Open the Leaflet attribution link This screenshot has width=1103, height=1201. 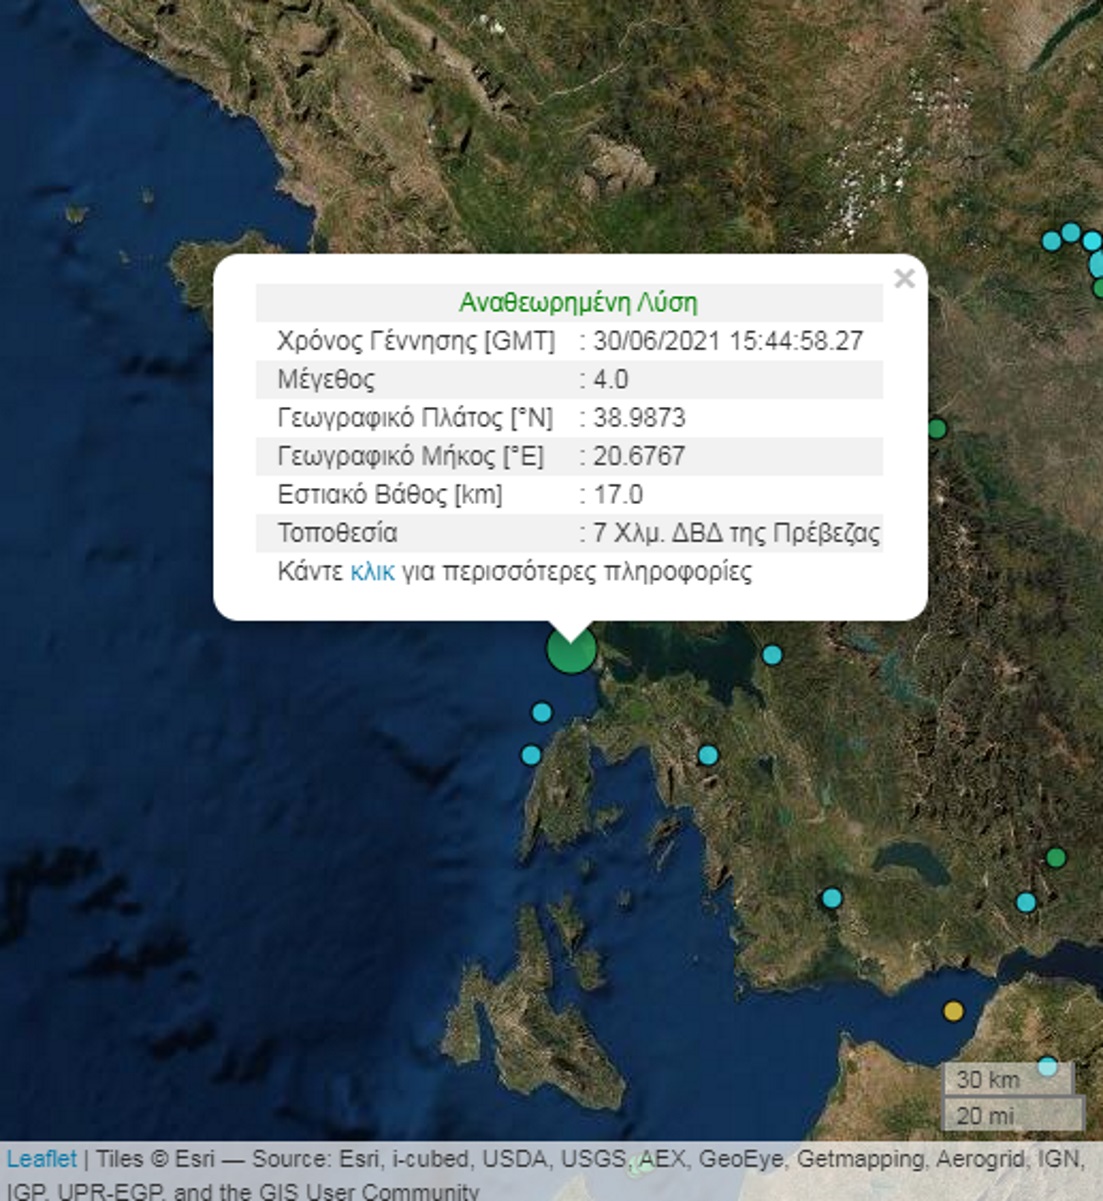point(41,1160)
